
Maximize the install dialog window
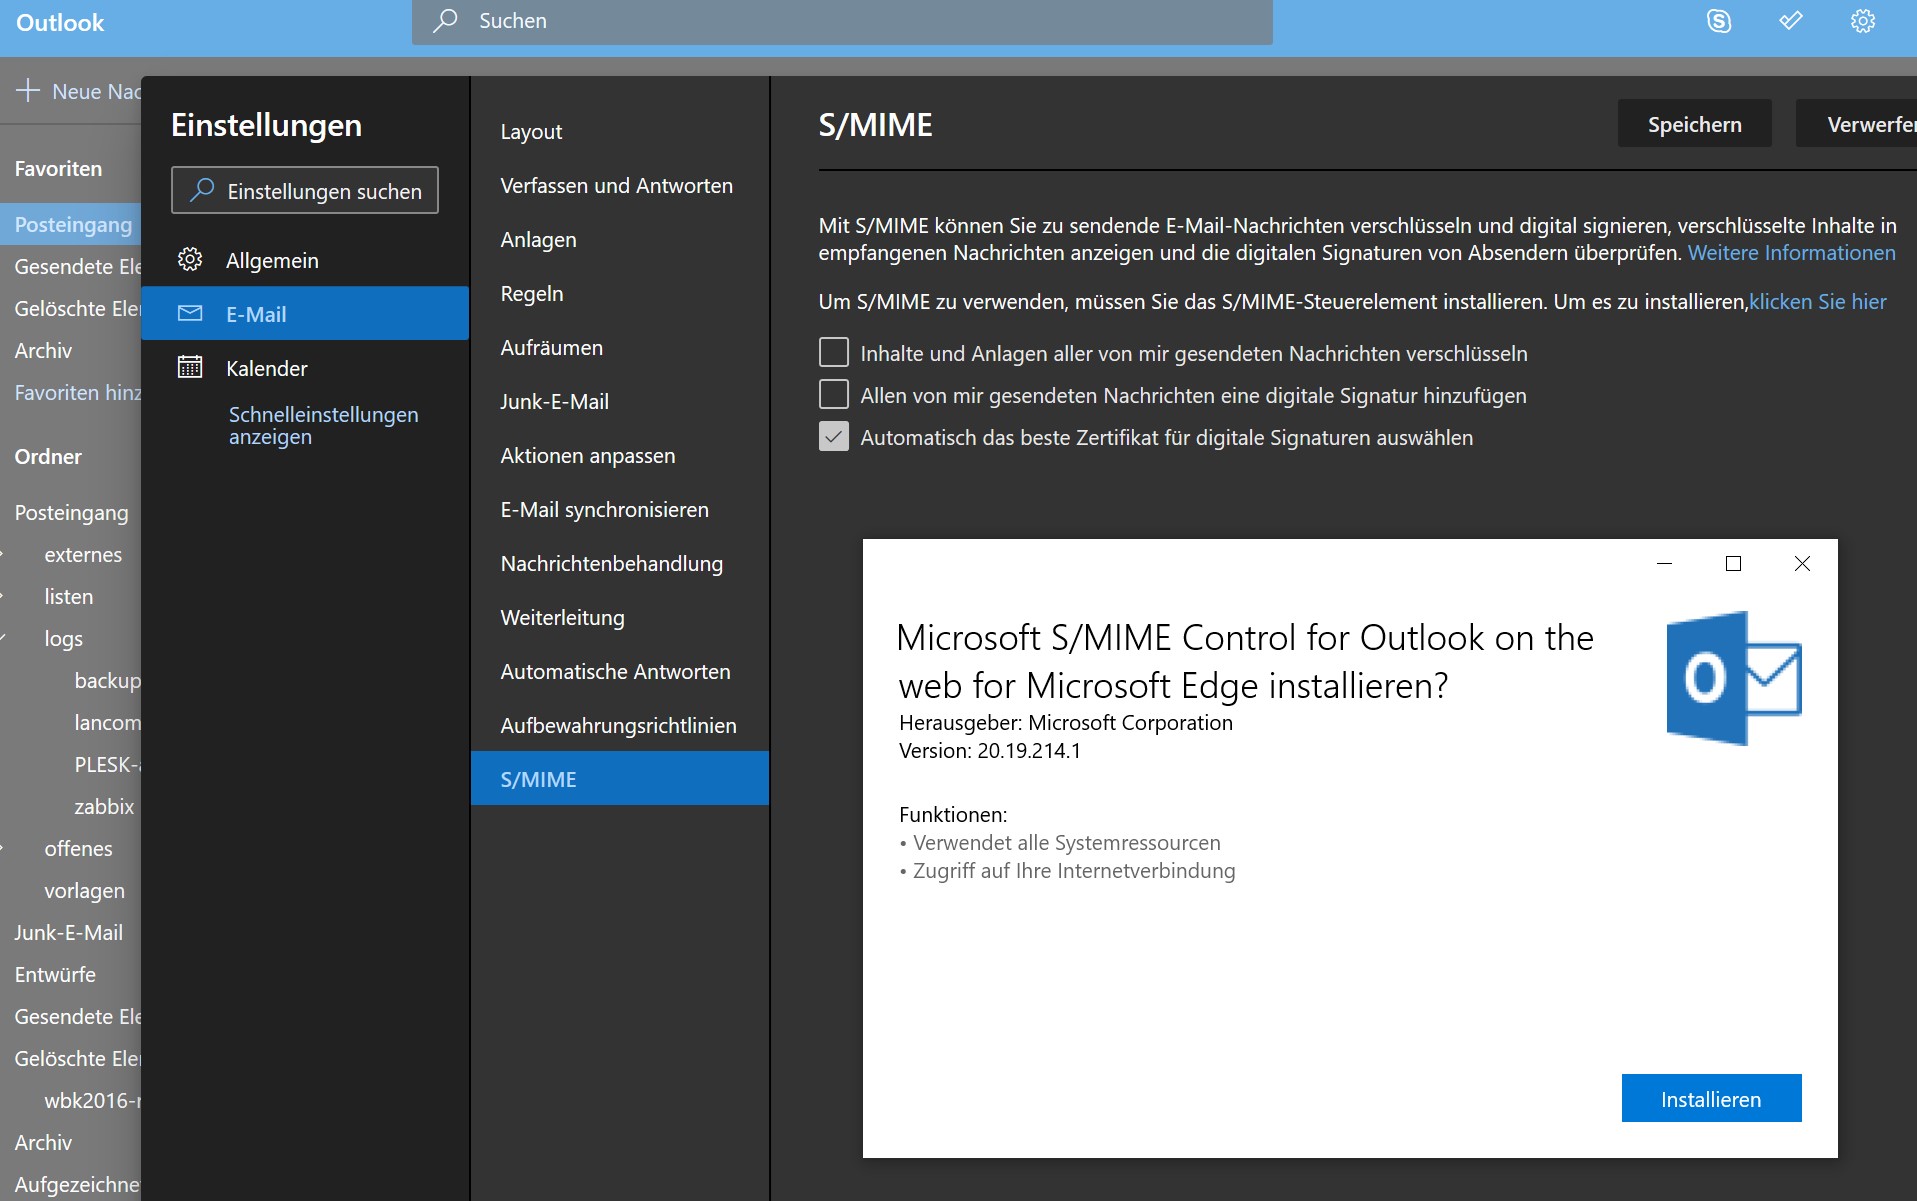(x=1733, y=563)
